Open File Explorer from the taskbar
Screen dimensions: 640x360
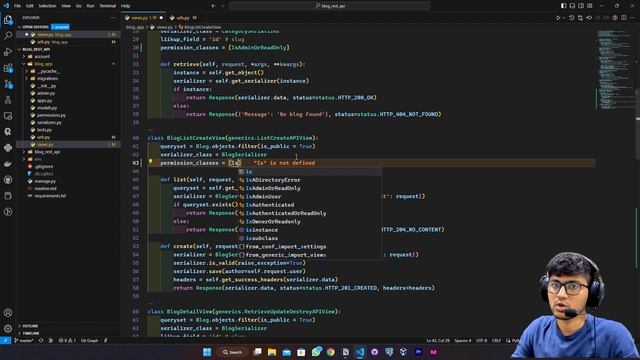[x=272, y=352]
